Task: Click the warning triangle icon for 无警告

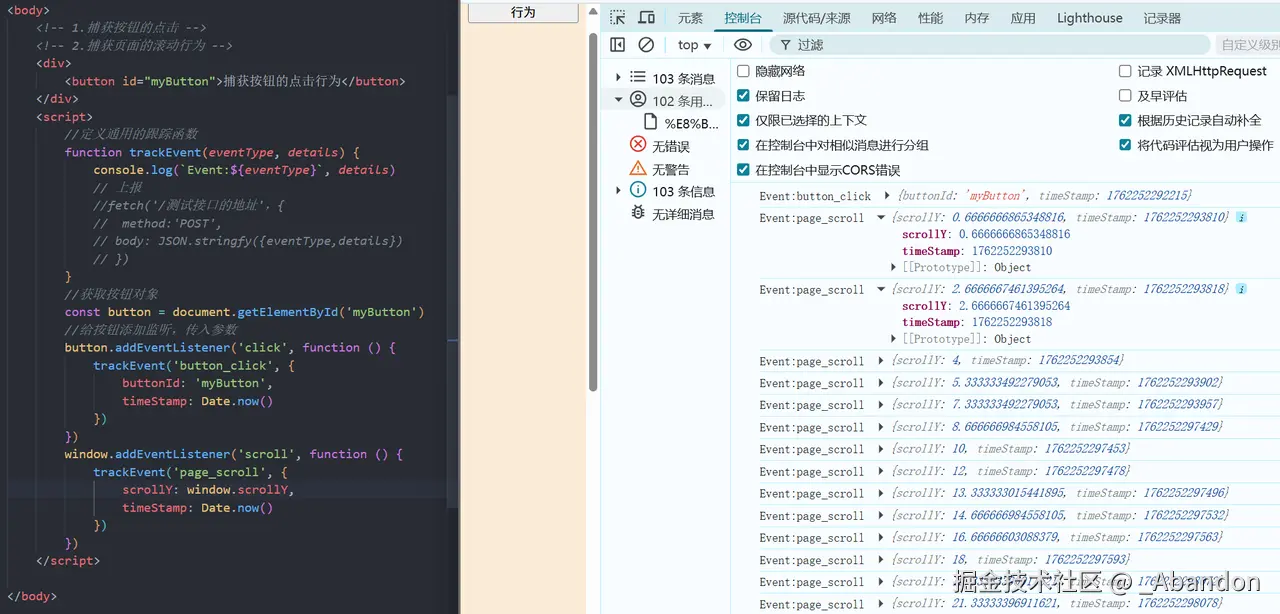Action: pos(637,168)
